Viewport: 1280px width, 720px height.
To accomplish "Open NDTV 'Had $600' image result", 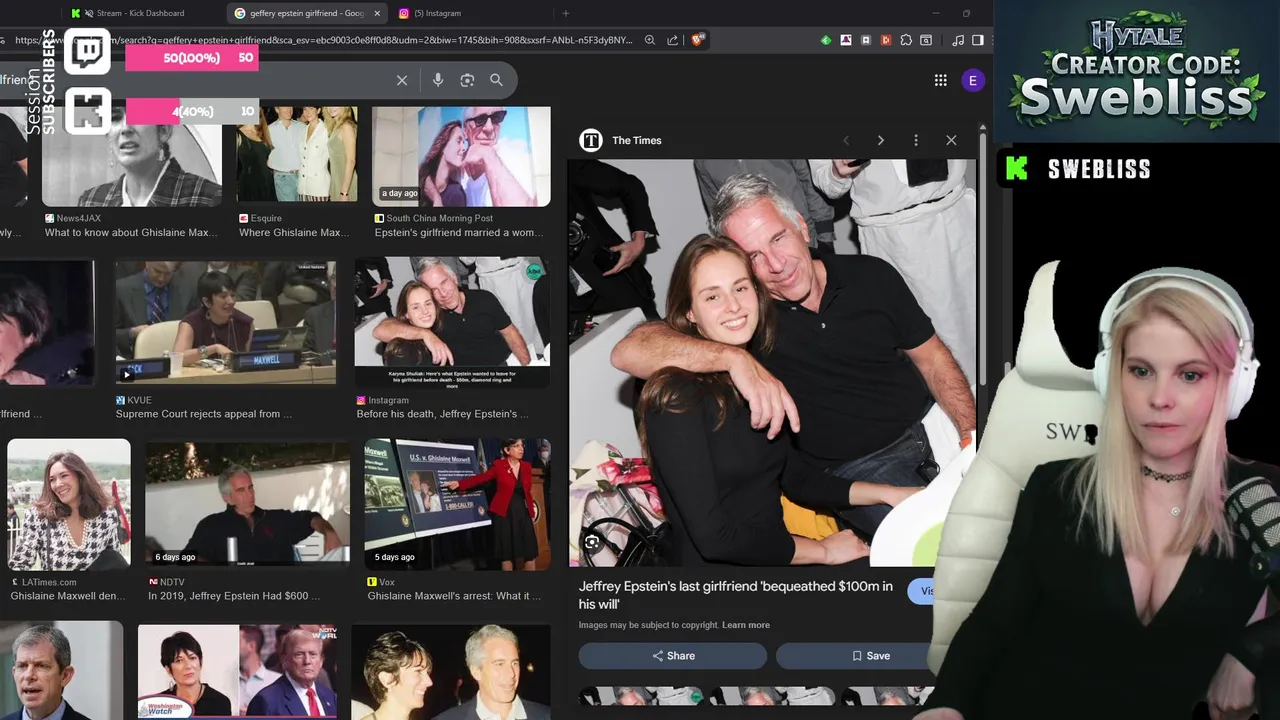I will (x=248, y=506).
